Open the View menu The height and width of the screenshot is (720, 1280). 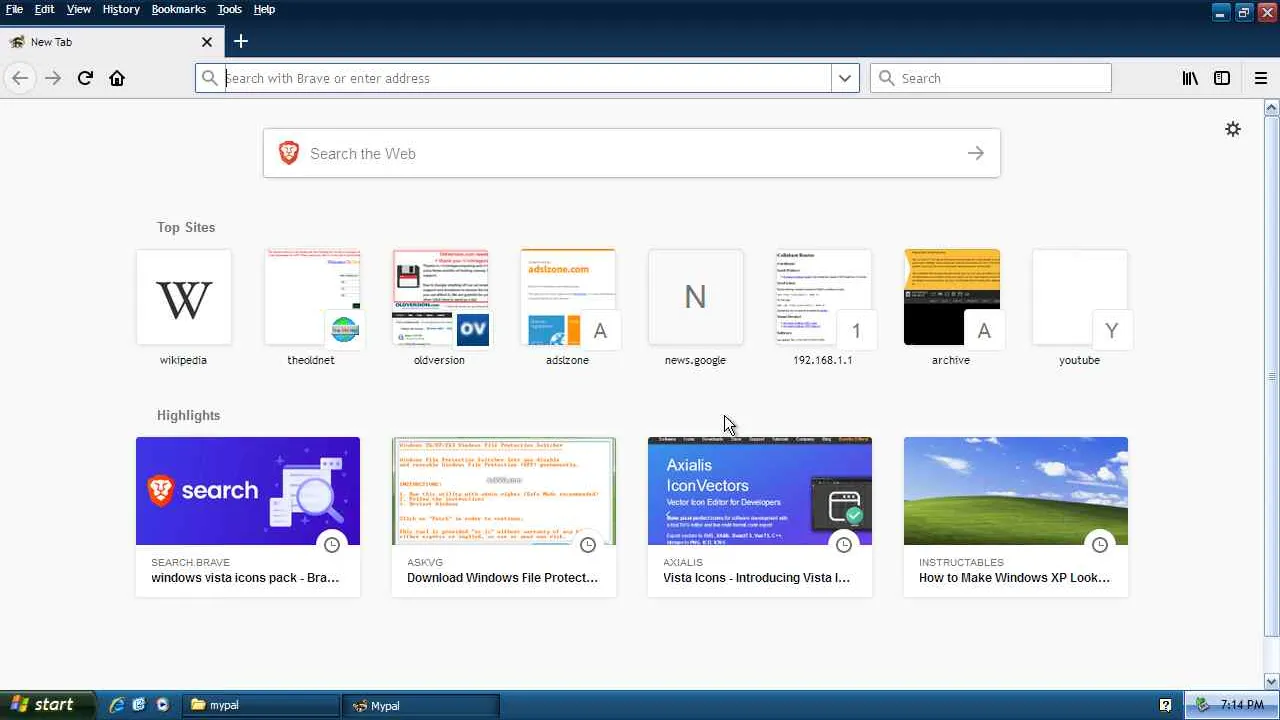click(79, 9)
